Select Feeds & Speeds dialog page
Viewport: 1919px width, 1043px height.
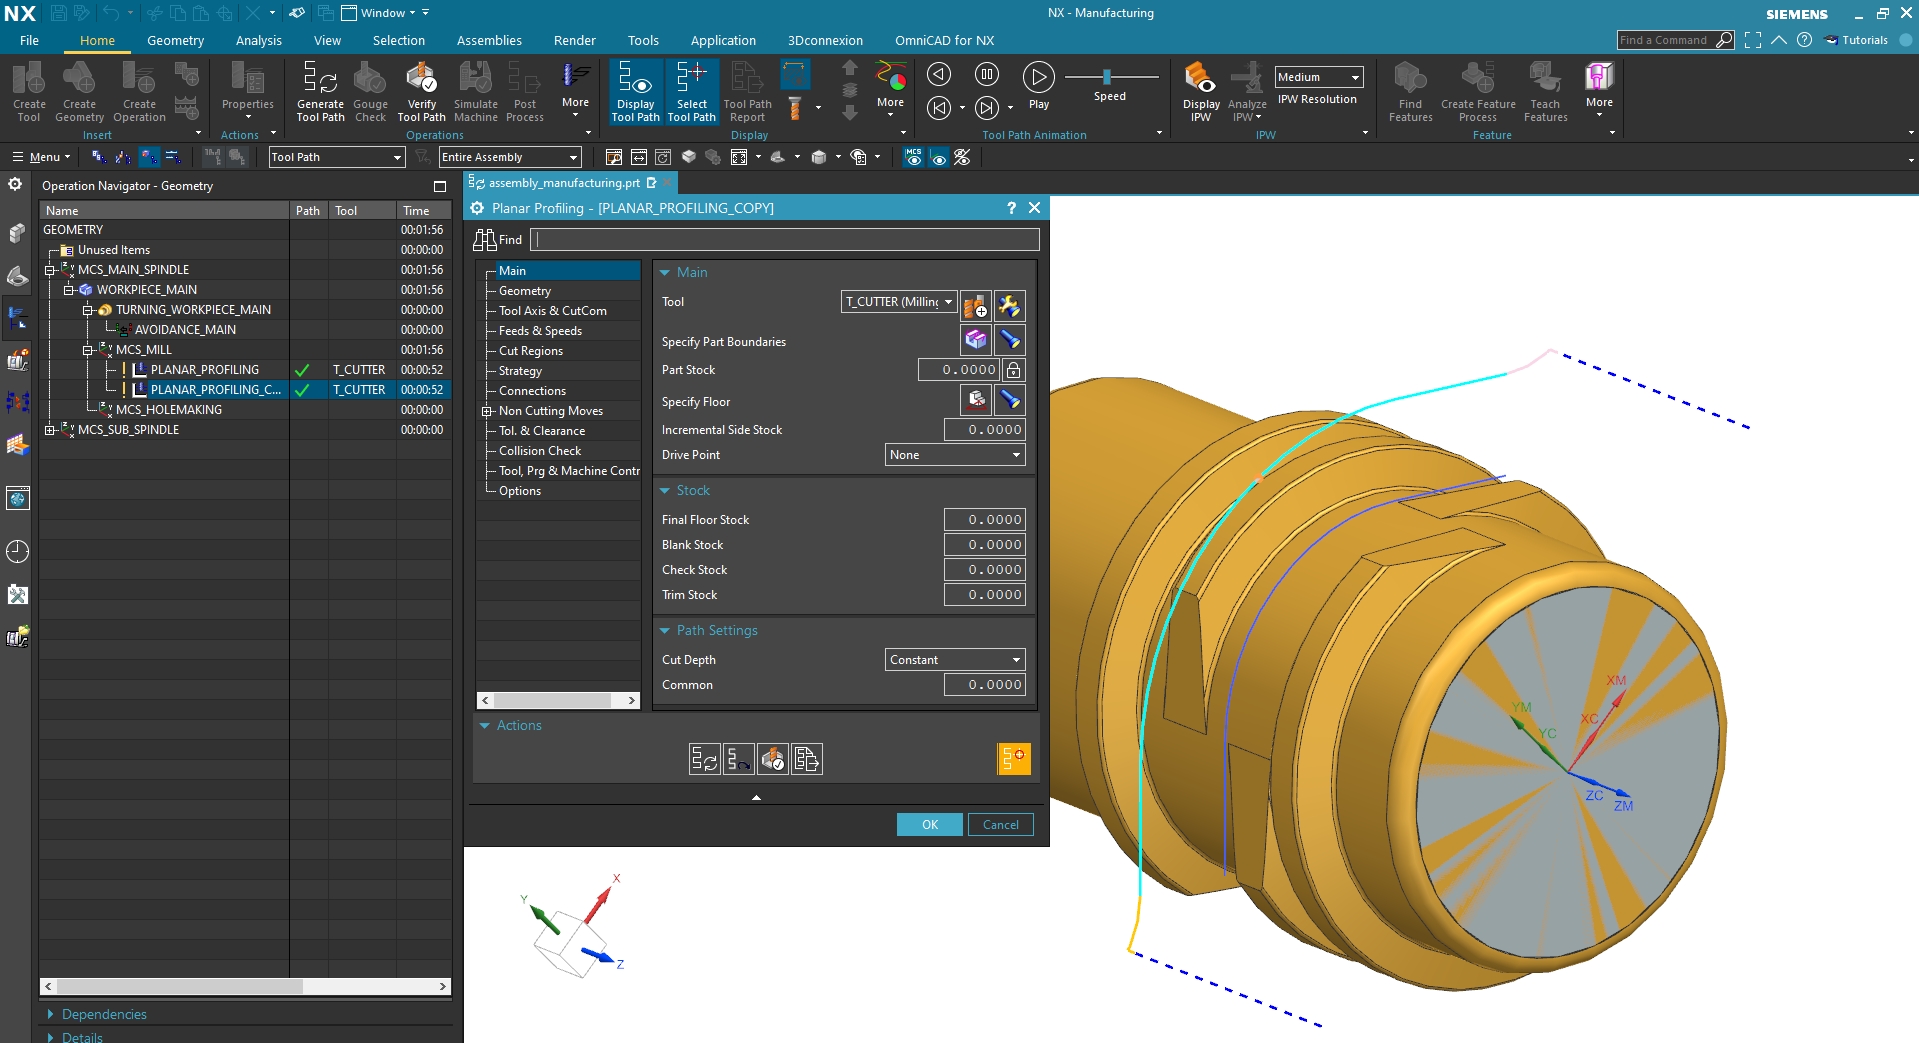[x=540, y=331]
